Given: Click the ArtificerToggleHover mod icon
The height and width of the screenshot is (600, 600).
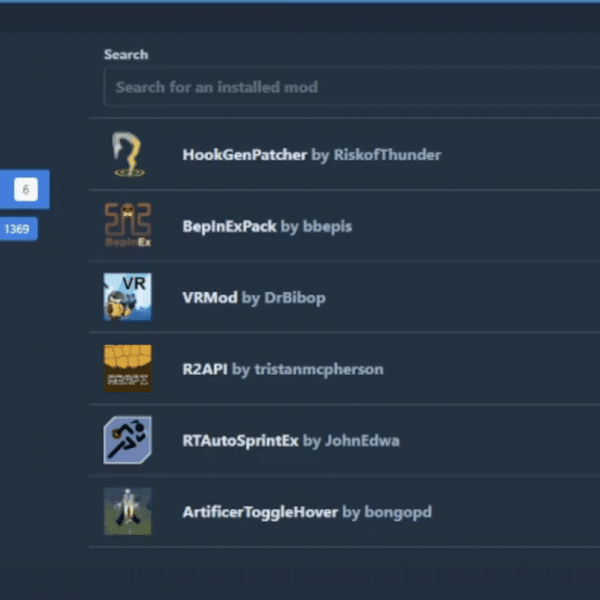Looking at the screenshot, I should [128, 511].
